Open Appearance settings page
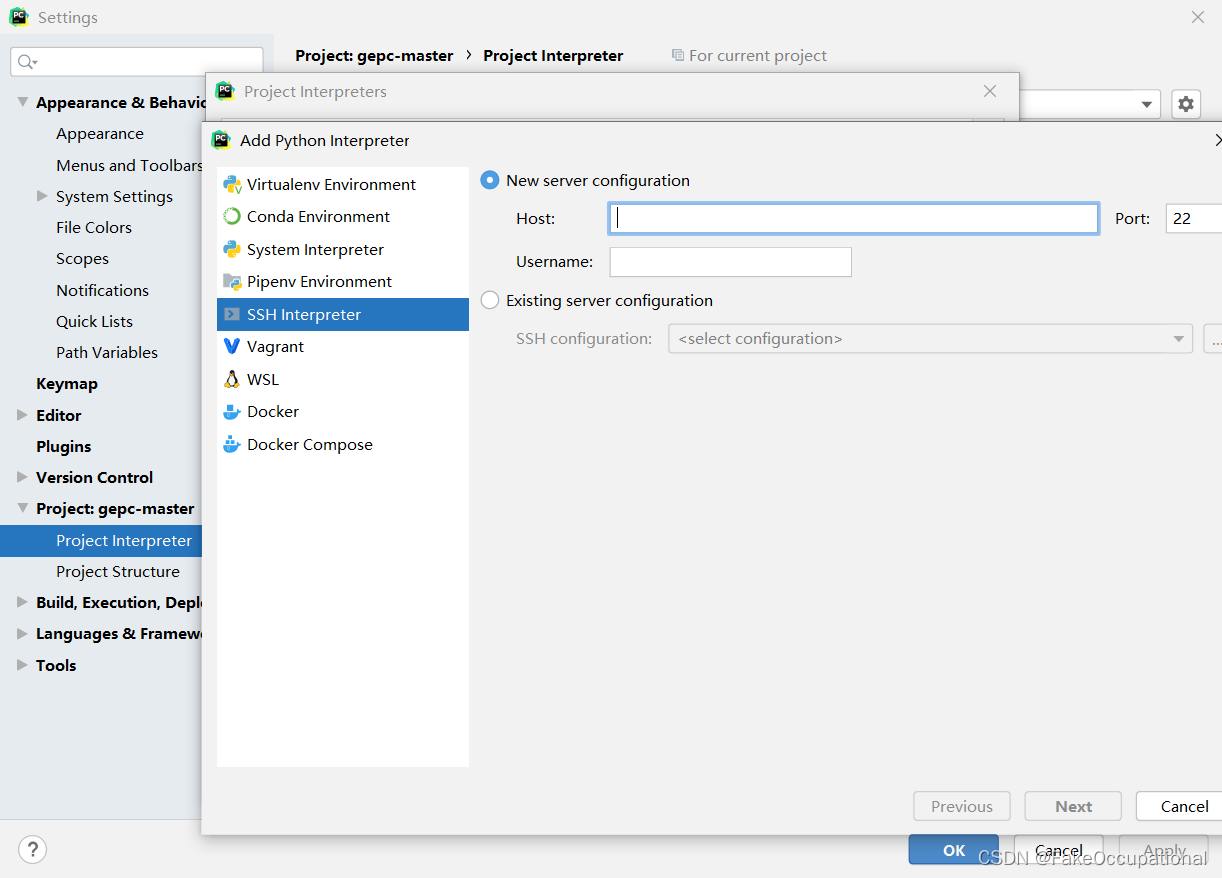 click(100, 134)
